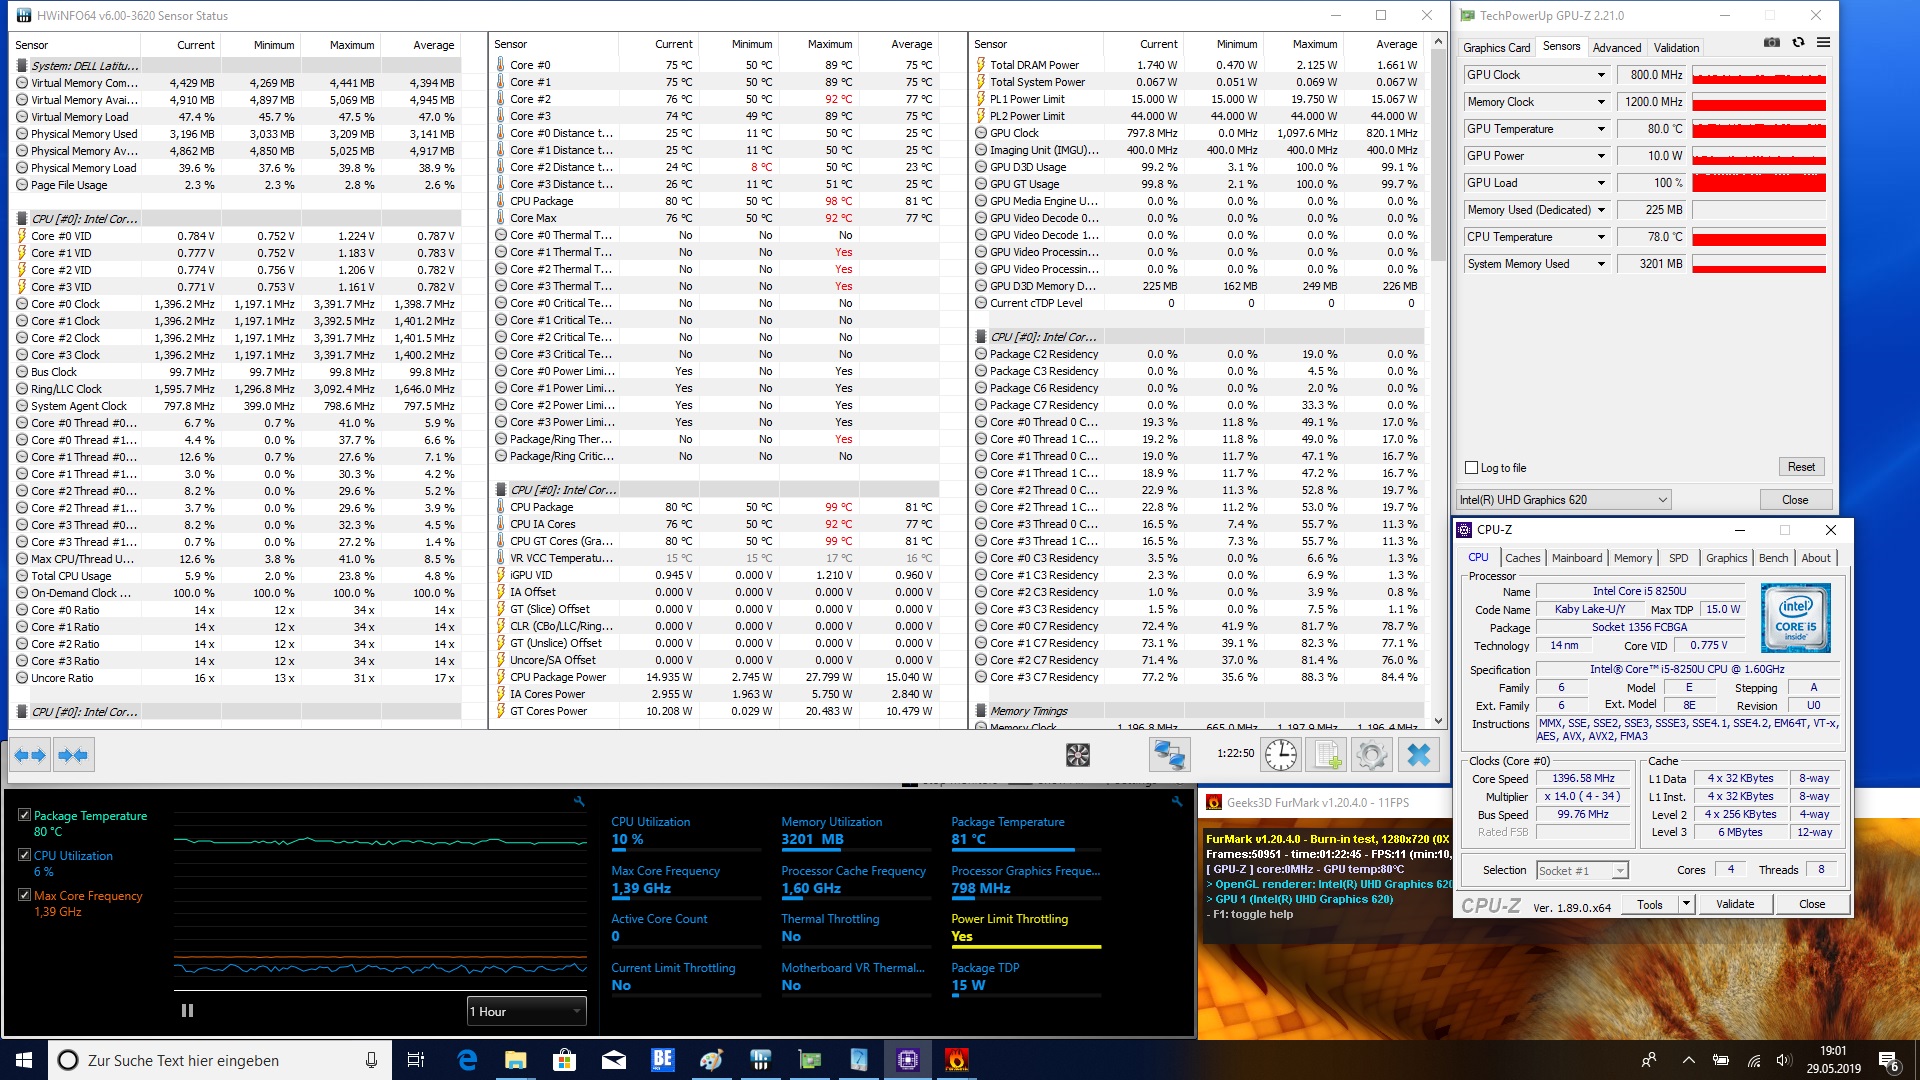Image resolution: width=1920 pixels, height=1080 pixels.
Task: Click HWiNFO log file start icon
Action: (1326, 755)
